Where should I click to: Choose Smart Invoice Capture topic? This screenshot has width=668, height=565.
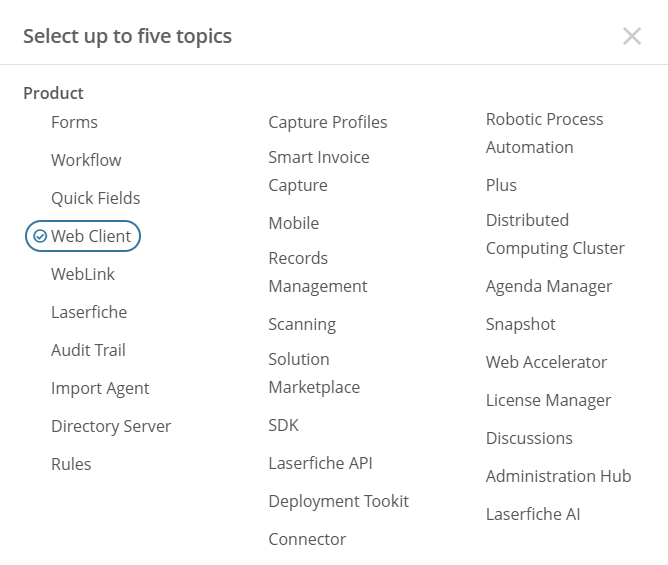coord(319,171)
